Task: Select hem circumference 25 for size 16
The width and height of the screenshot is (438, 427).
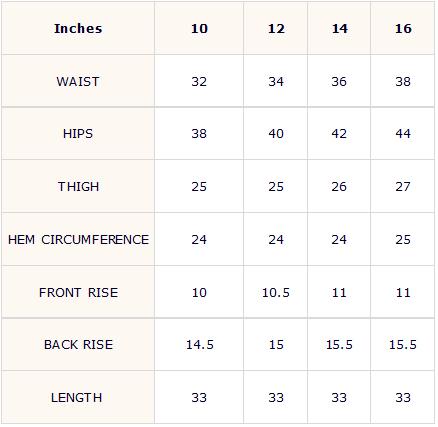Action: click(x=403, y=240)
